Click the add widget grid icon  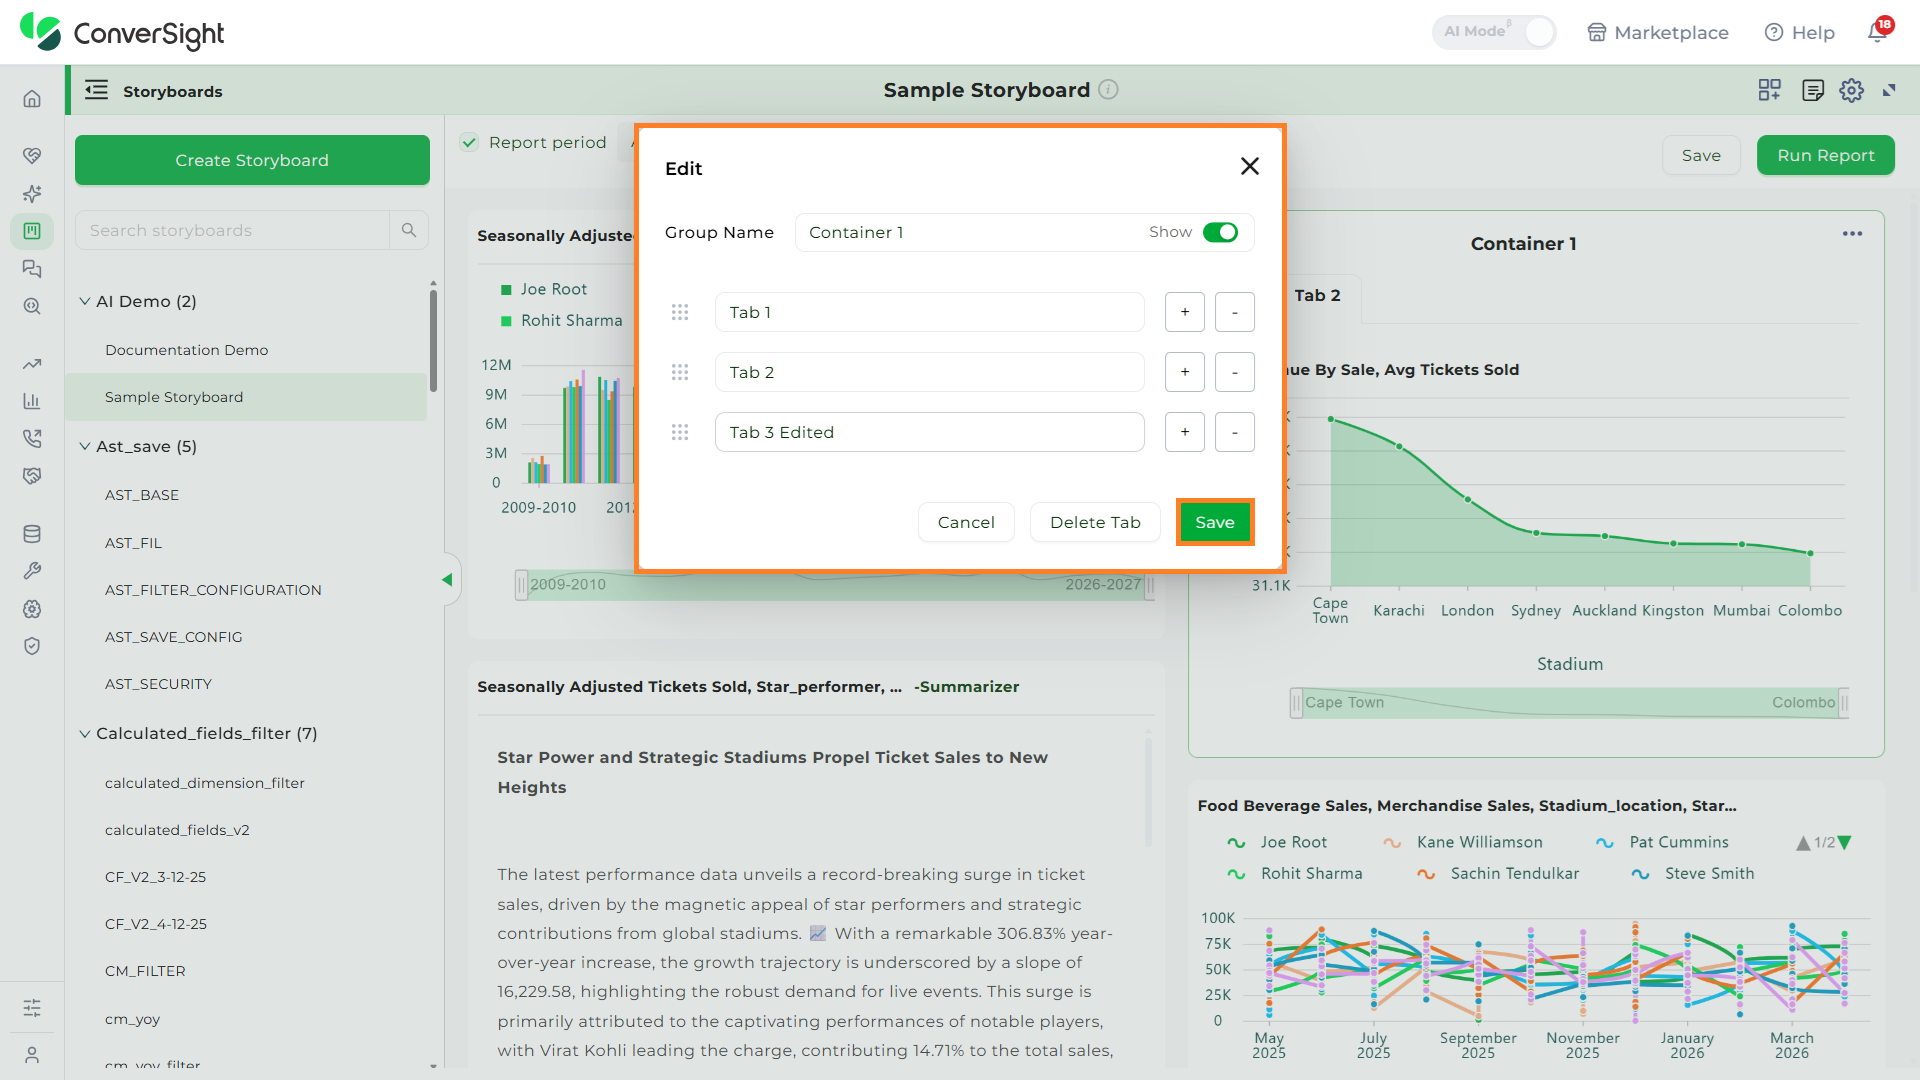tap(1769, 91)
